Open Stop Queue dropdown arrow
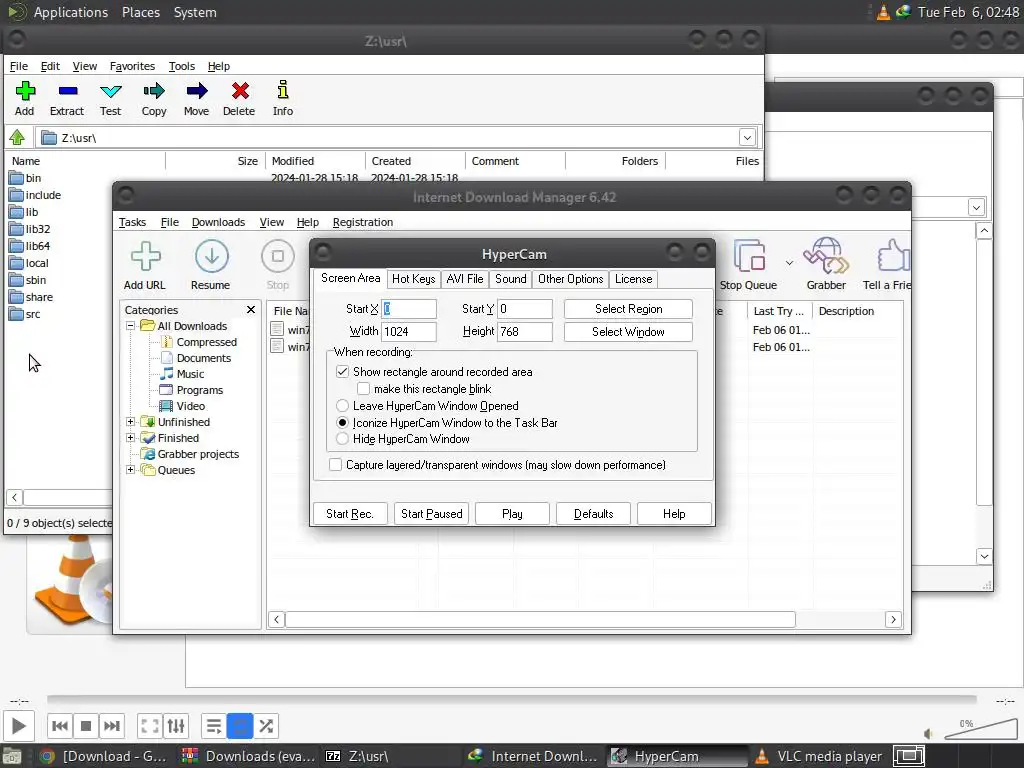1024x768 pixels. point(790,263)
